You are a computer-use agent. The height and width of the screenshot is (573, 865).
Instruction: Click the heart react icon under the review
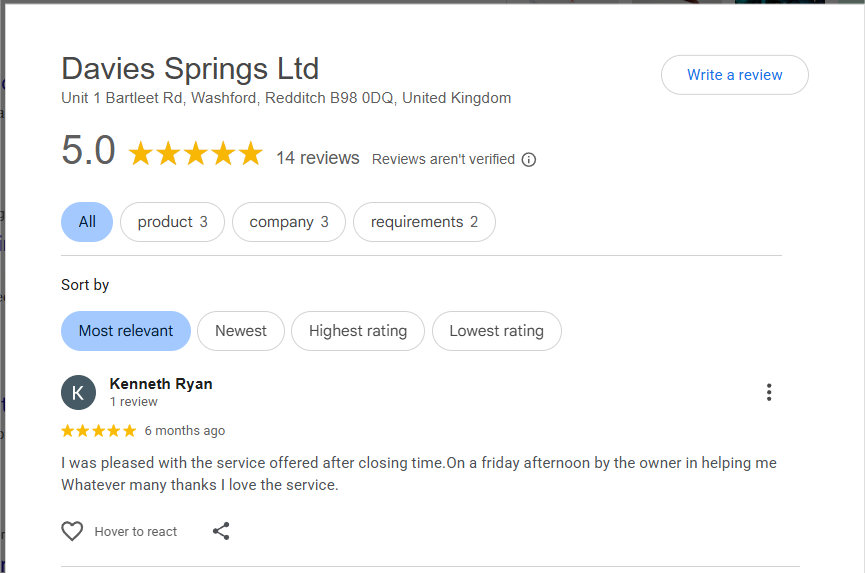click(72, 531)
